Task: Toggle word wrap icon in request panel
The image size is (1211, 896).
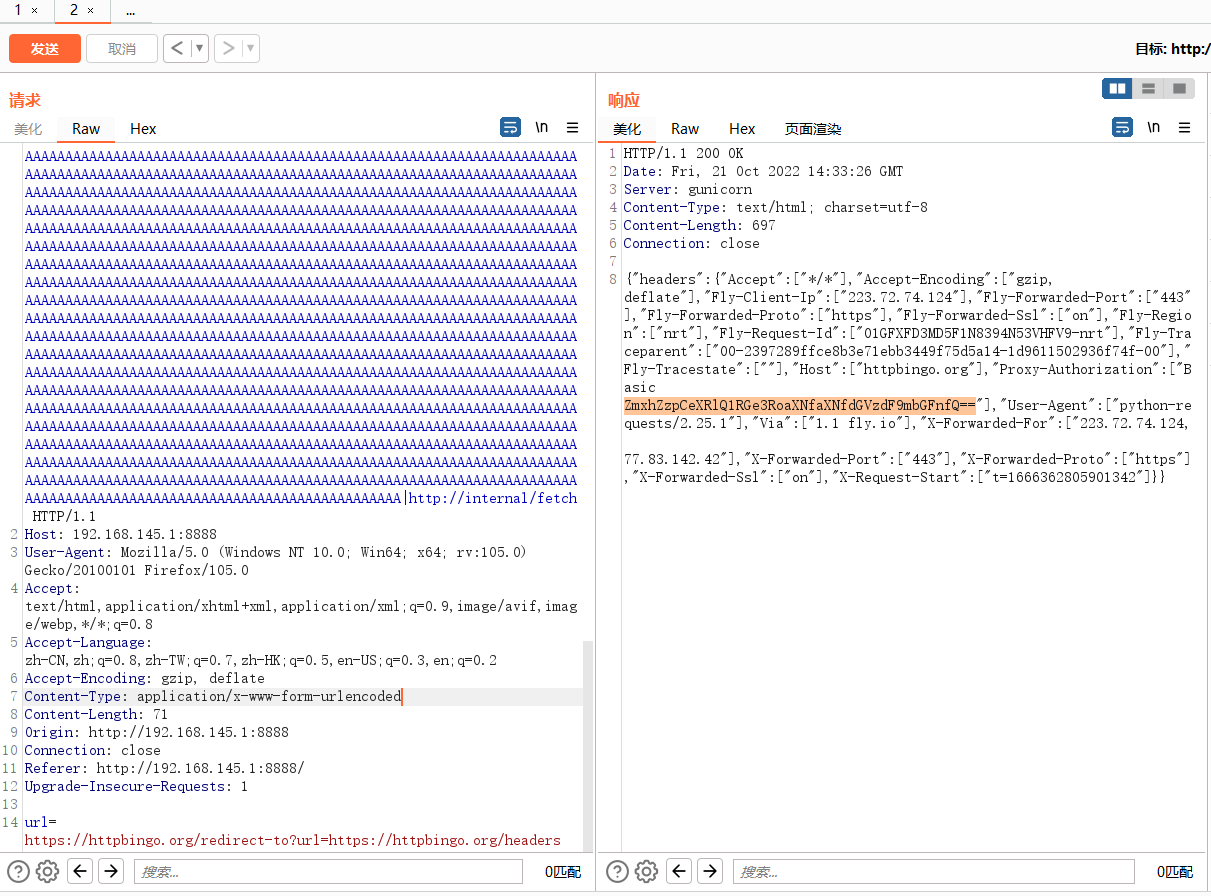Action: pyautogui.click(x=511, y=127)
